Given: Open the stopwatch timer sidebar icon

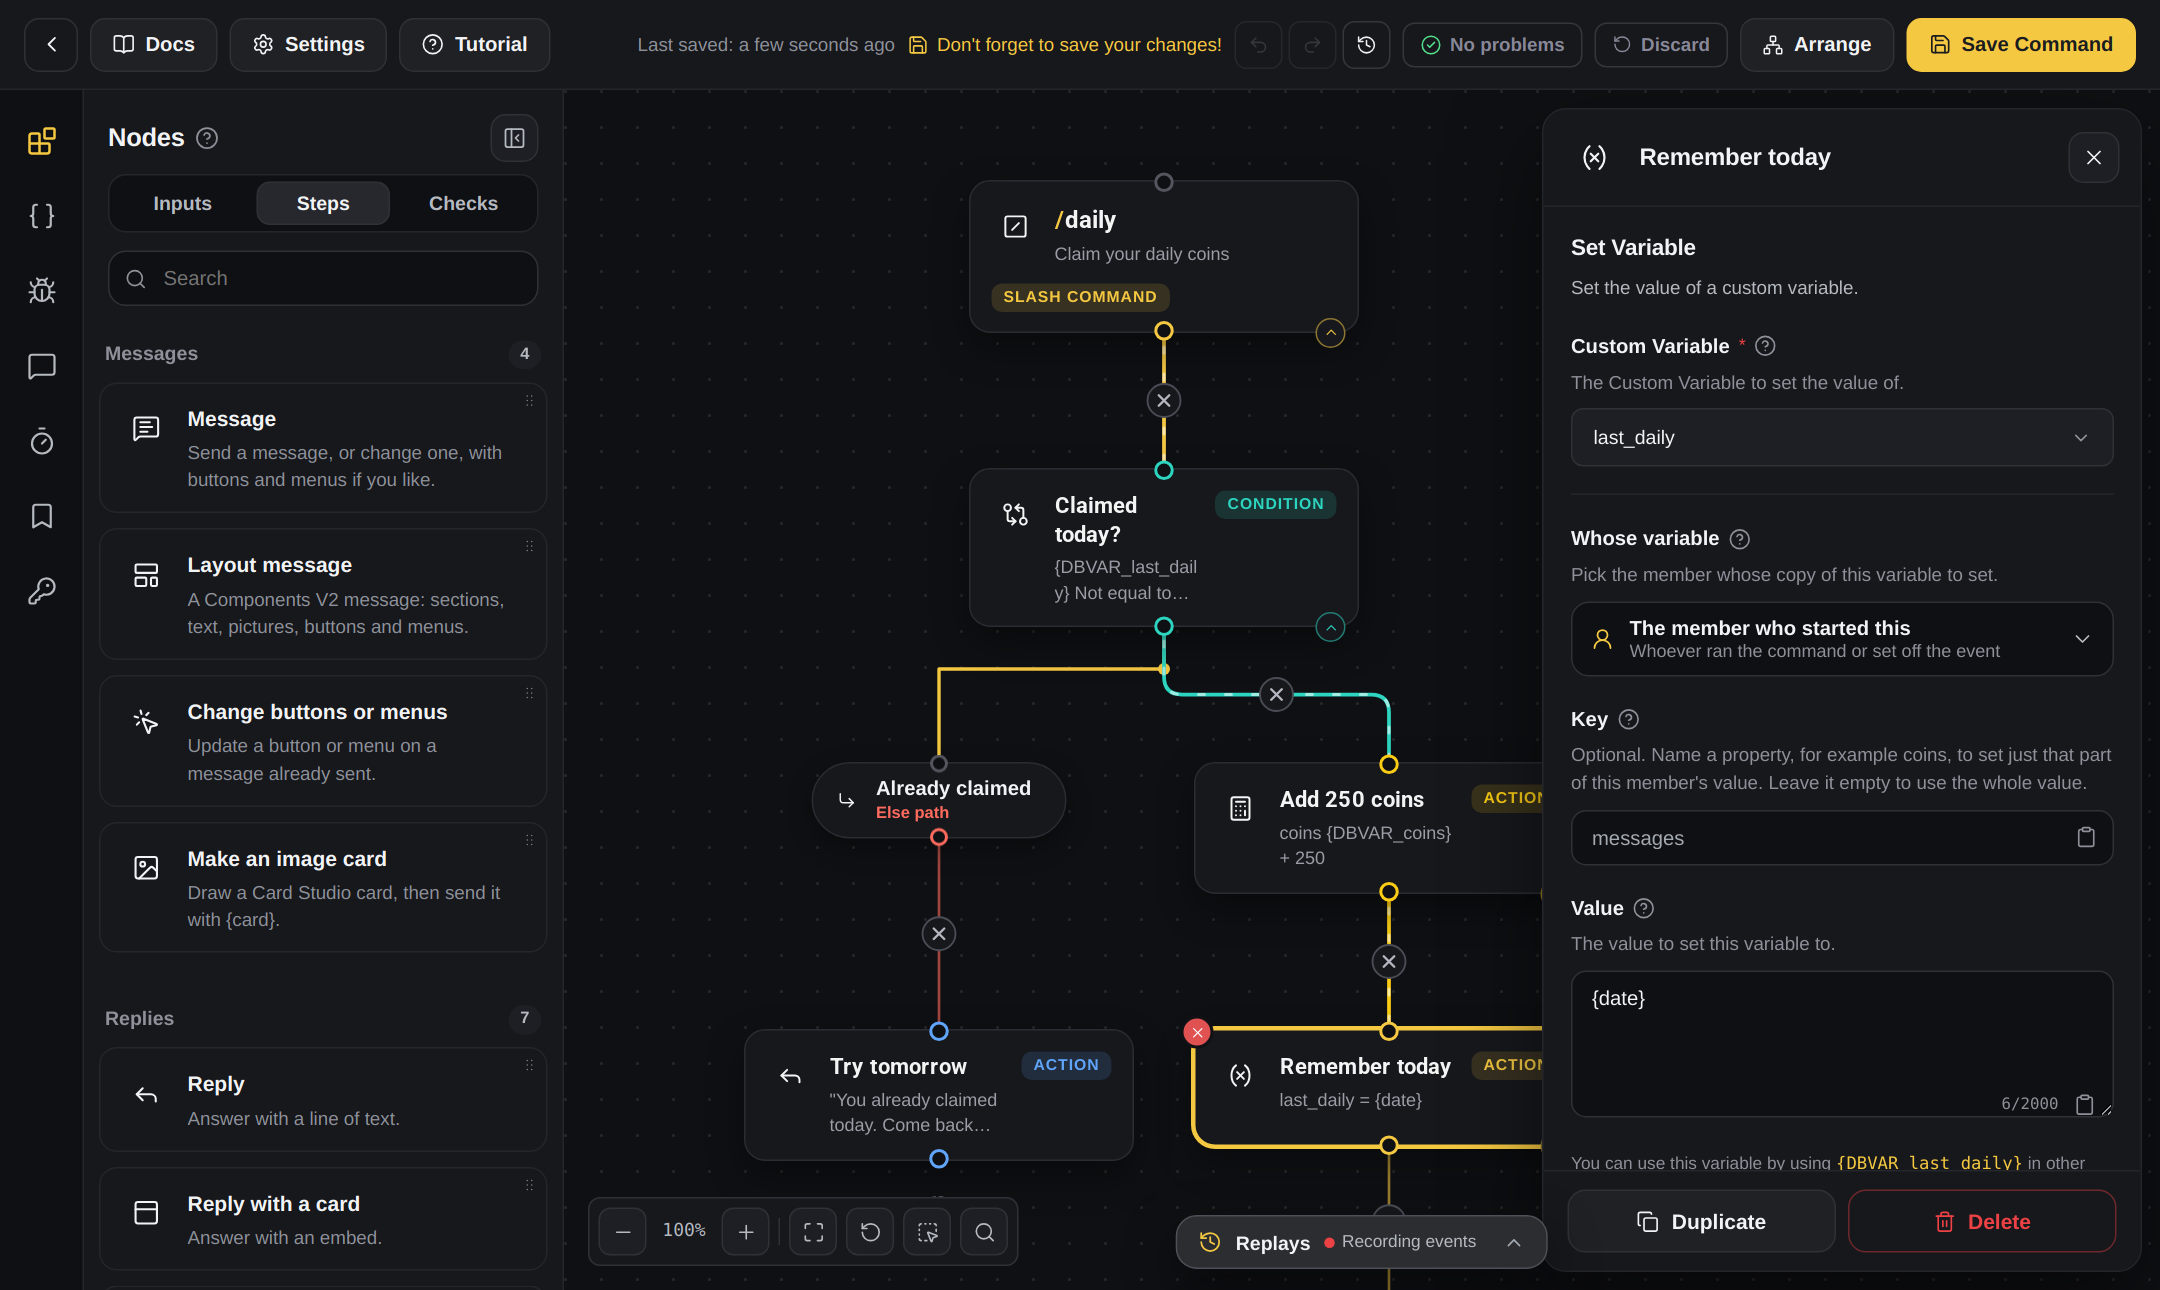Looking at the screenshot, I should 41,441.
